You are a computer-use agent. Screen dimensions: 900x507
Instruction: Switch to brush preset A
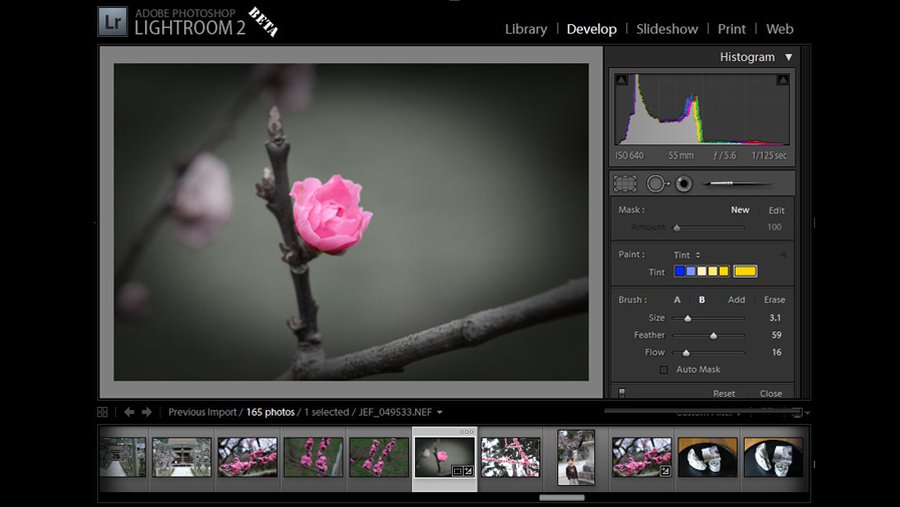tap(677, 300)
